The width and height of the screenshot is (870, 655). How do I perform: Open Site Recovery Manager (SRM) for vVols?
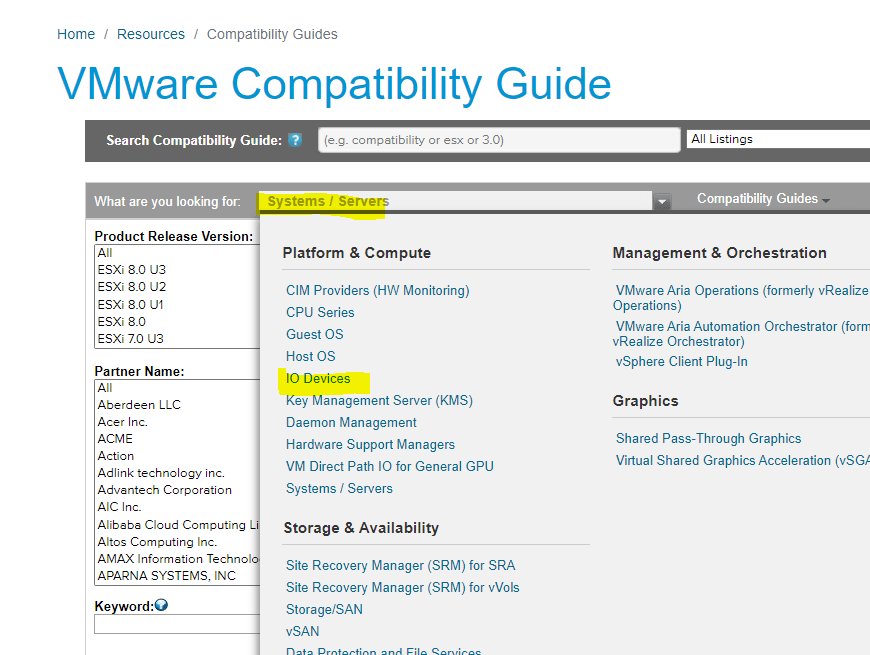click(x=403, y=587)
